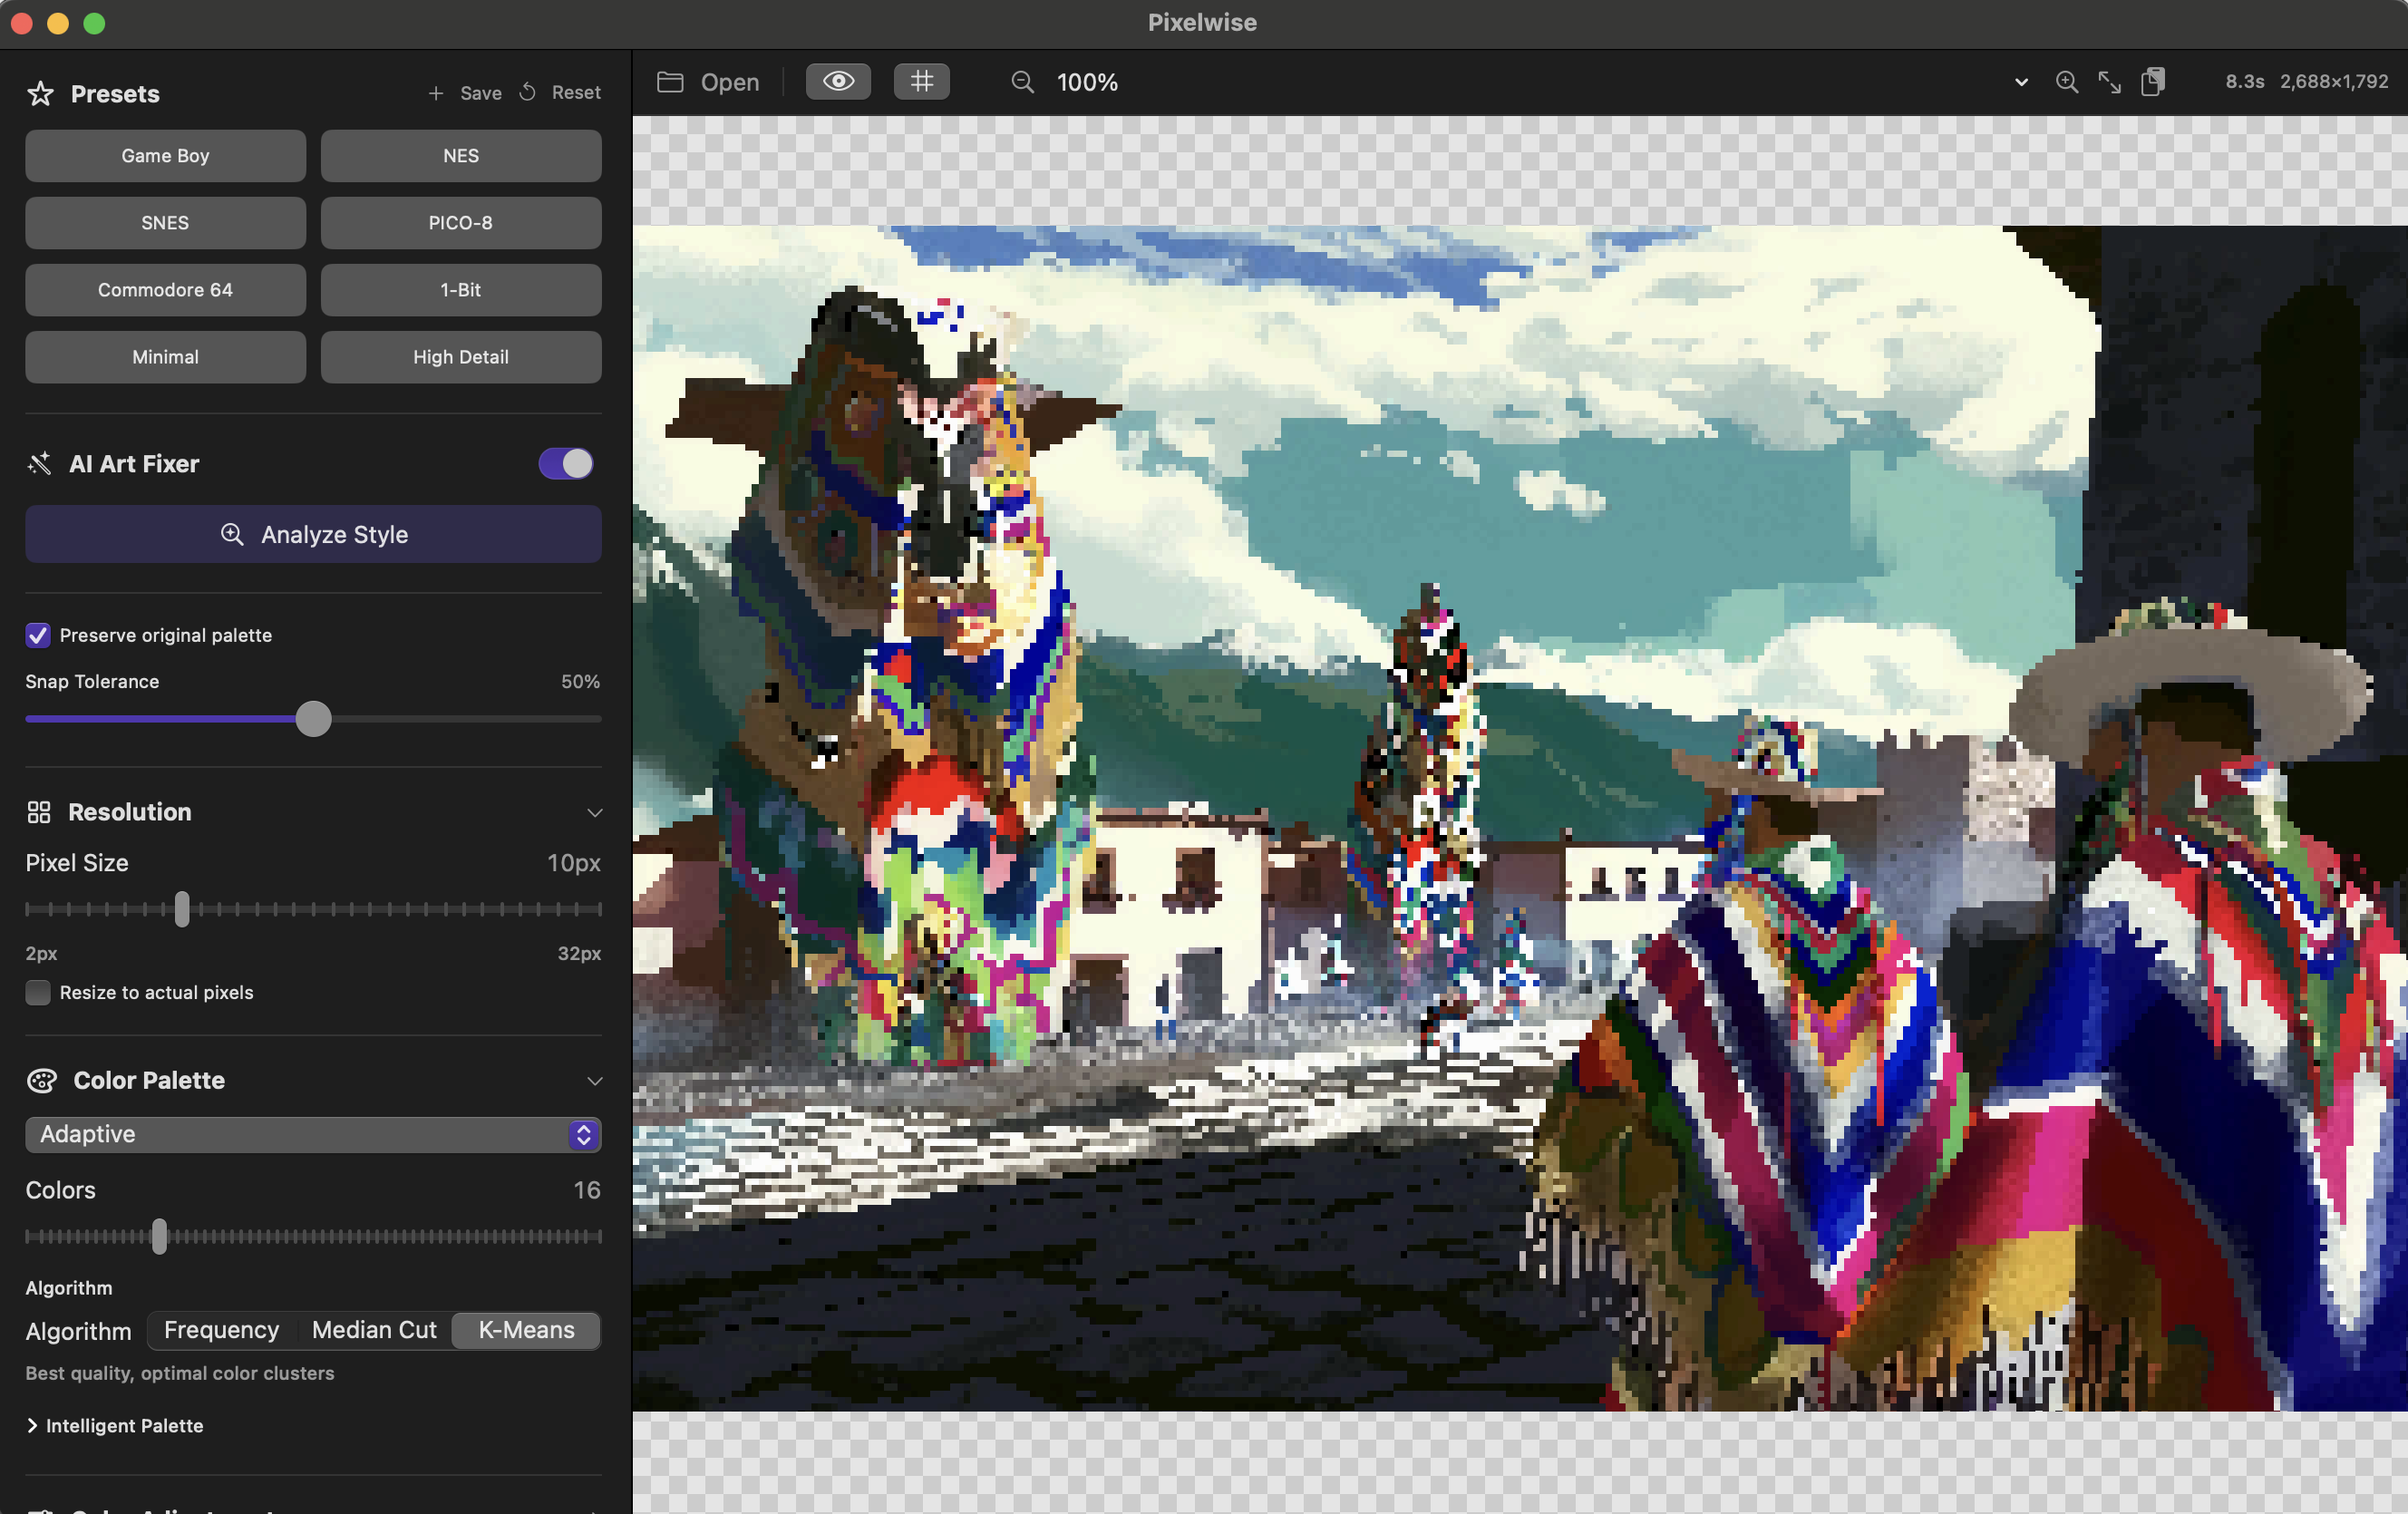The image size is (2408, 1514).
Task: Click the folder Open icon
Action: click(x=669, y=82)
